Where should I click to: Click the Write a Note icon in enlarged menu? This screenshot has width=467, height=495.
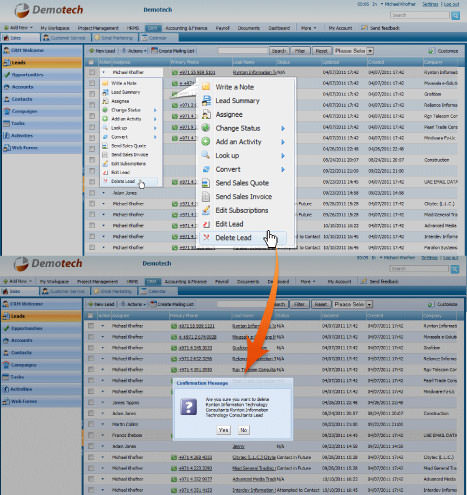[x=206, y=87]
